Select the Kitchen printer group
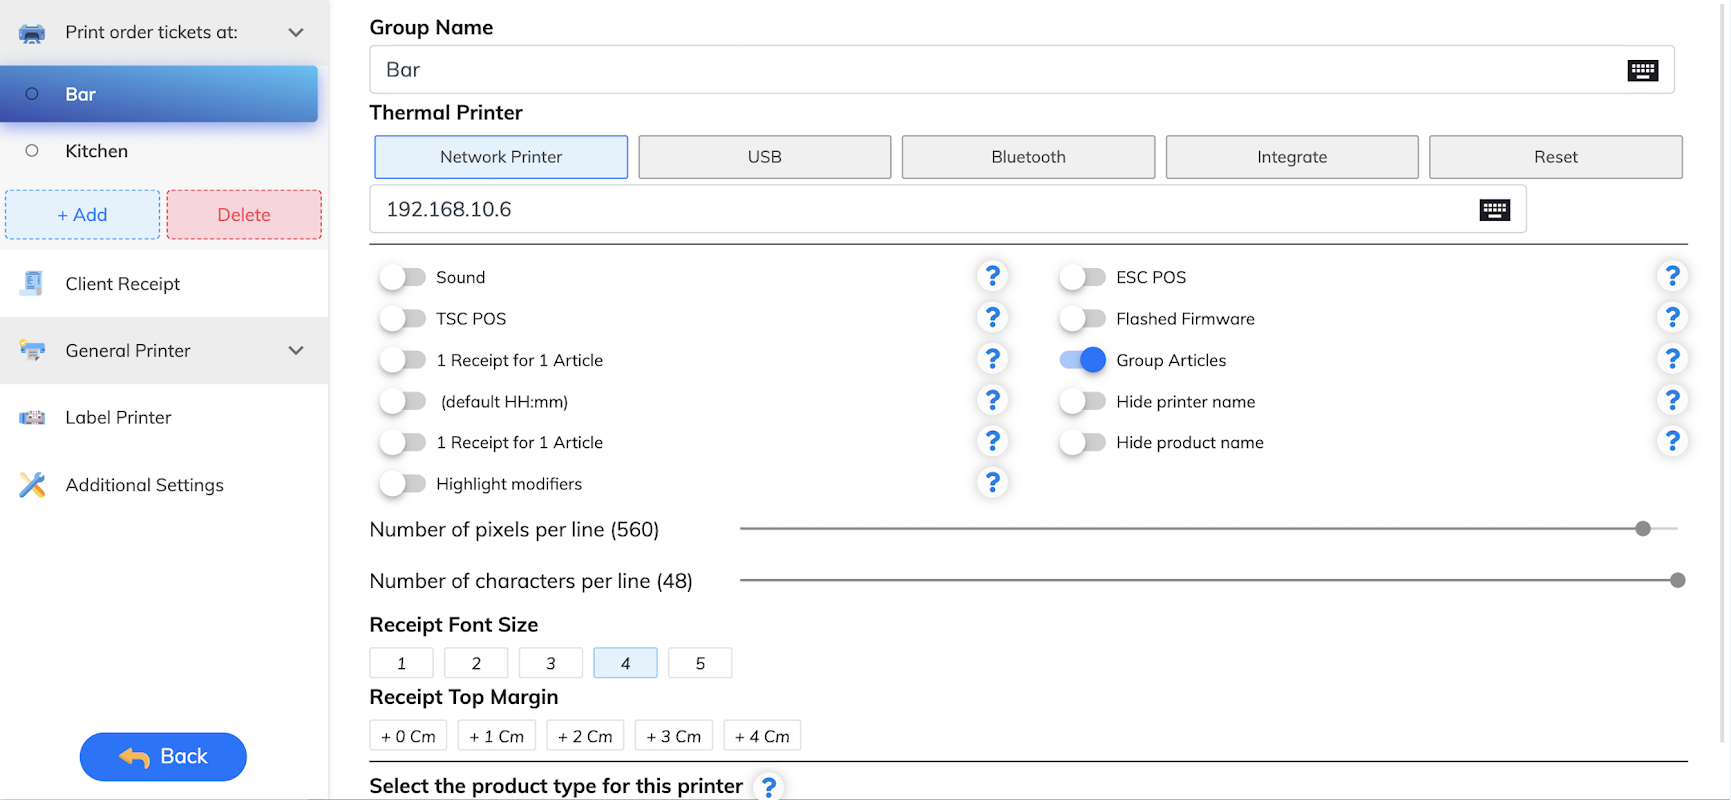1731x800 pixels. tap(97, 151)
